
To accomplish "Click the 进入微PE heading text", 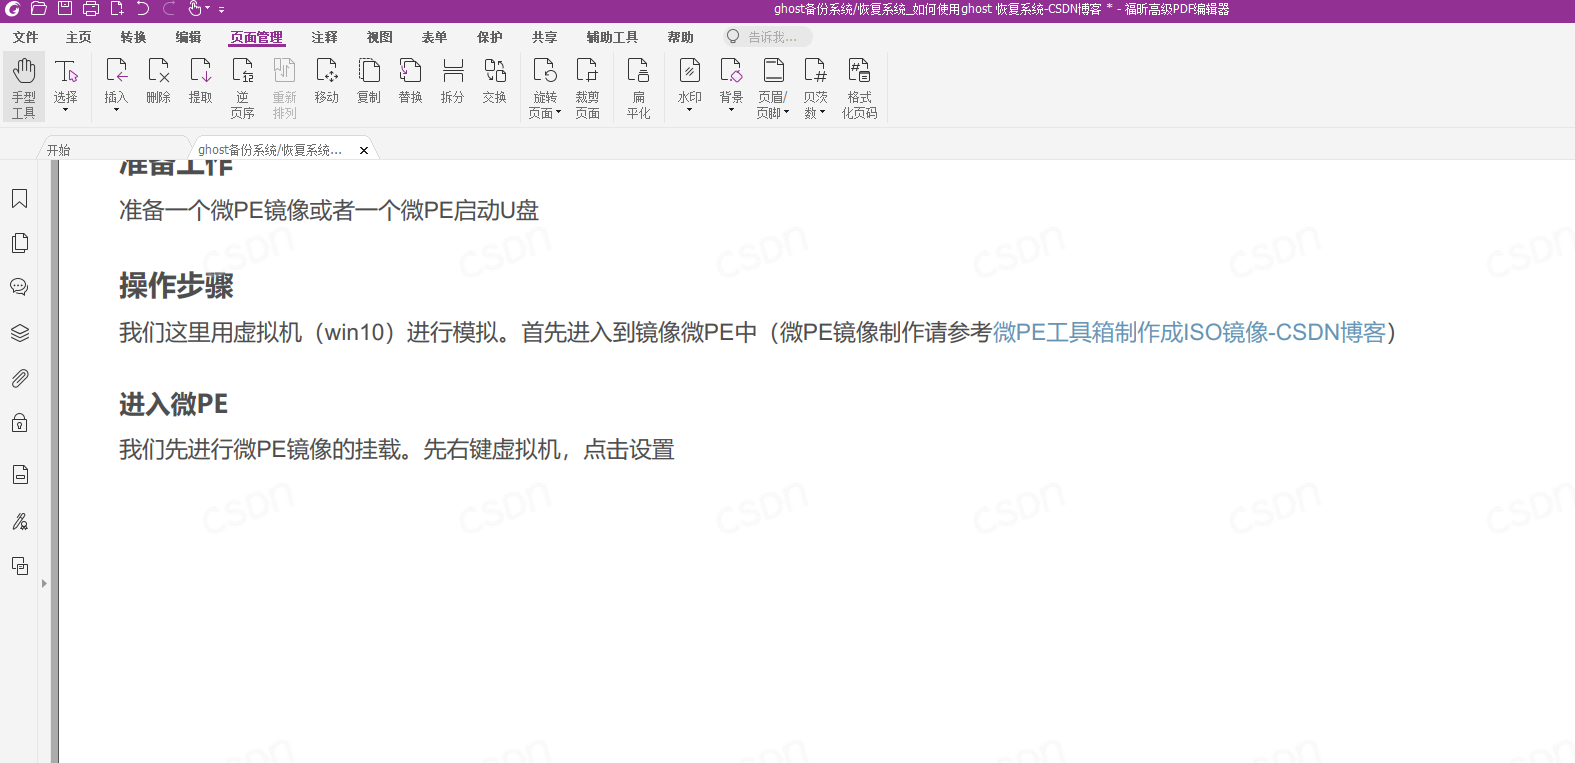I will [173, 404].
